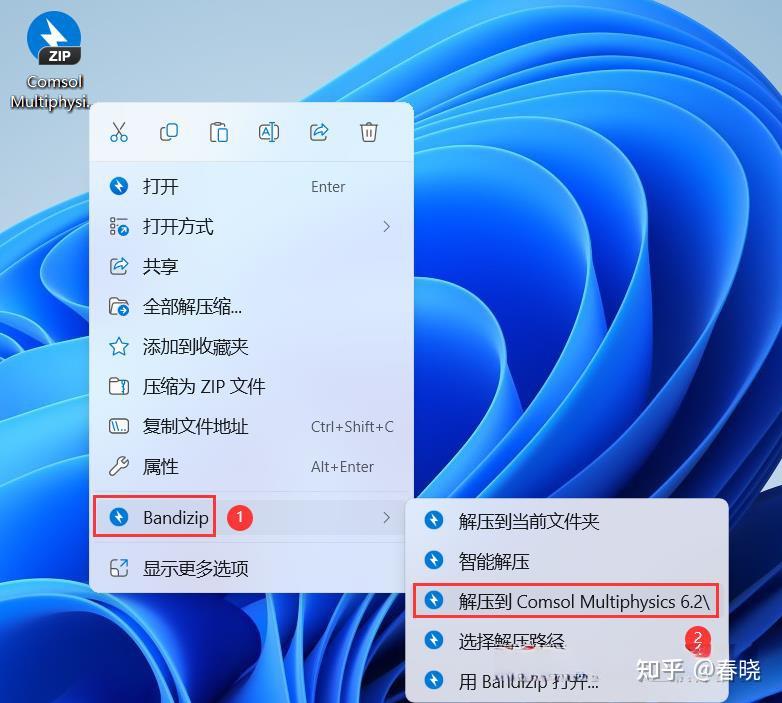
Task: Open the 打开方式 submenu entry
Action: tap(251, 227)
